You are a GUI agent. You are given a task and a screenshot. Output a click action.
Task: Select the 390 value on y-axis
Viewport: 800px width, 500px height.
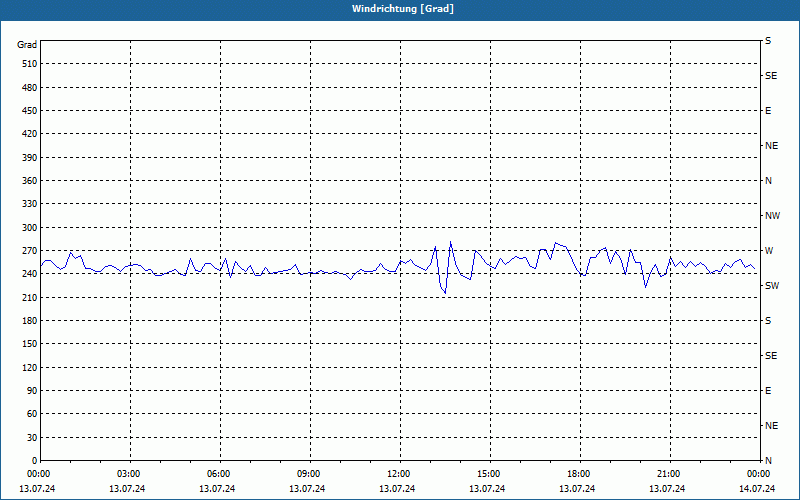pyautogui.click(x=30, y=158)
